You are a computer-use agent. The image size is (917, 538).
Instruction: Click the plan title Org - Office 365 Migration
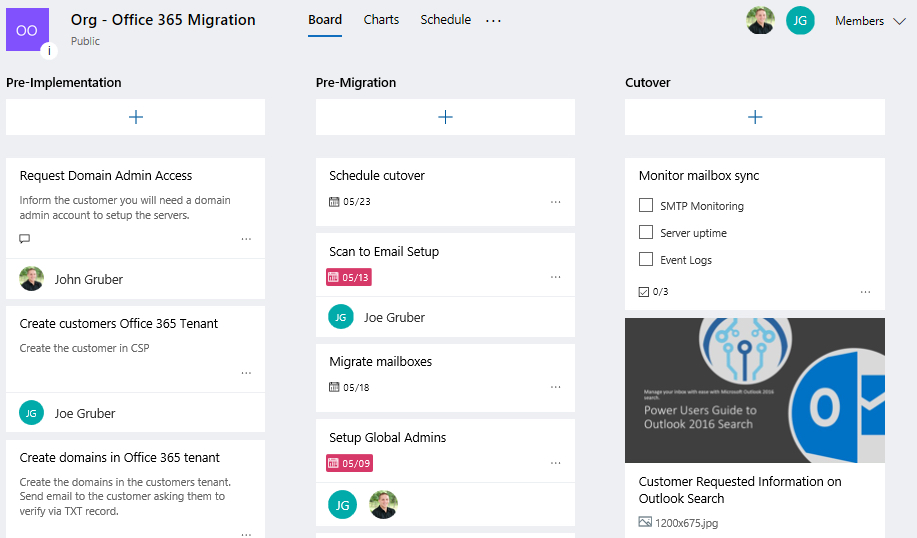[x=163, y=20]
